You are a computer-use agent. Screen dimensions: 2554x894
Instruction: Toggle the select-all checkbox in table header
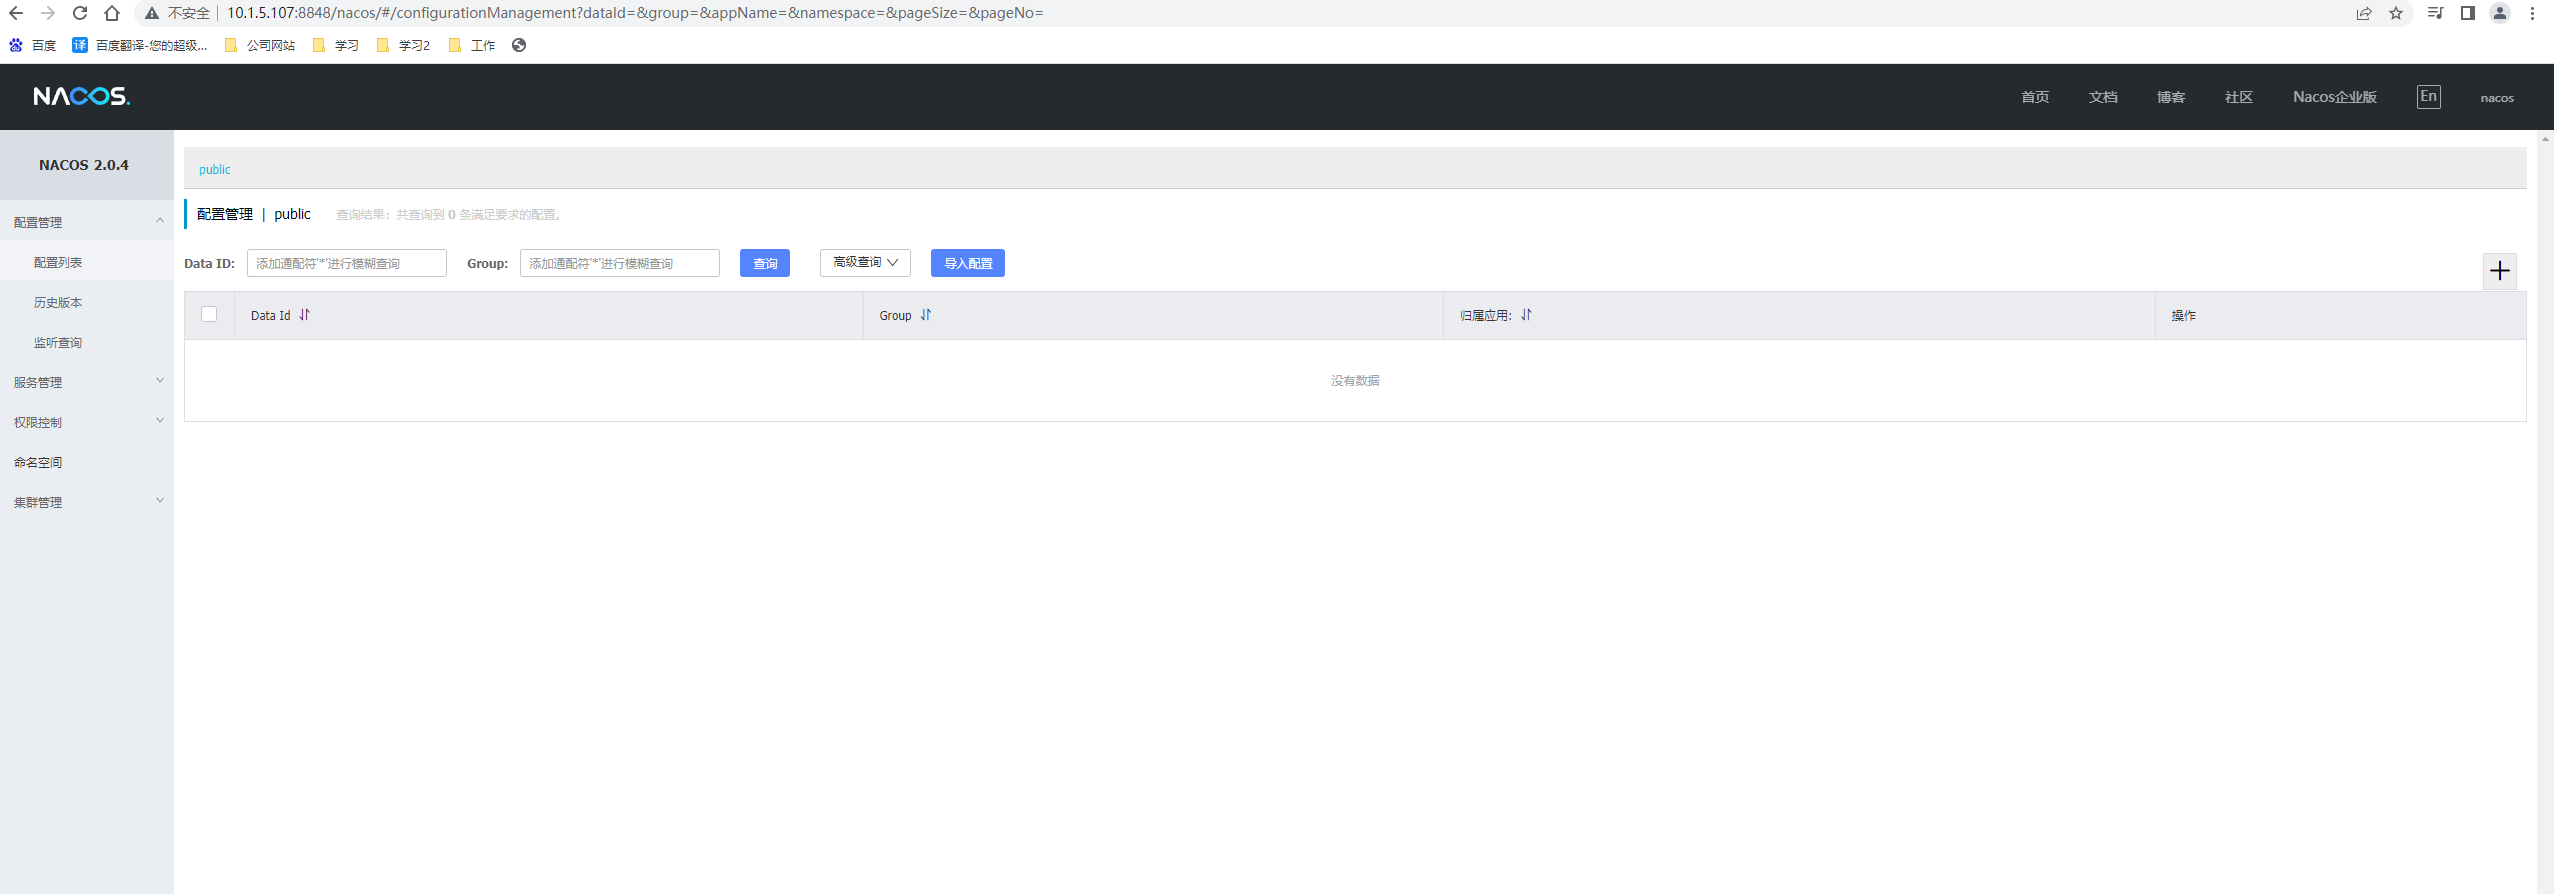[x=209, y=314]
